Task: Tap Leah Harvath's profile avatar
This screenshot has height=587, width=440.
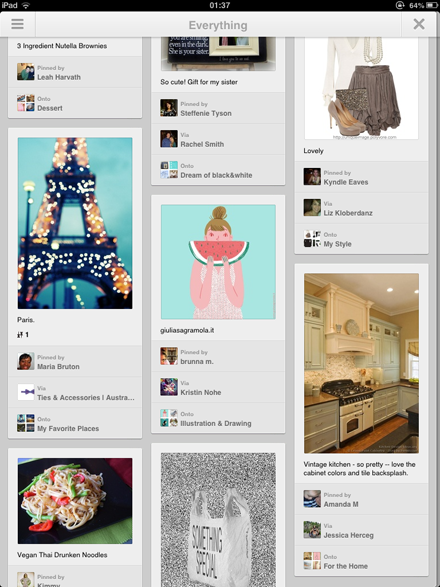Action: point(25,72)
